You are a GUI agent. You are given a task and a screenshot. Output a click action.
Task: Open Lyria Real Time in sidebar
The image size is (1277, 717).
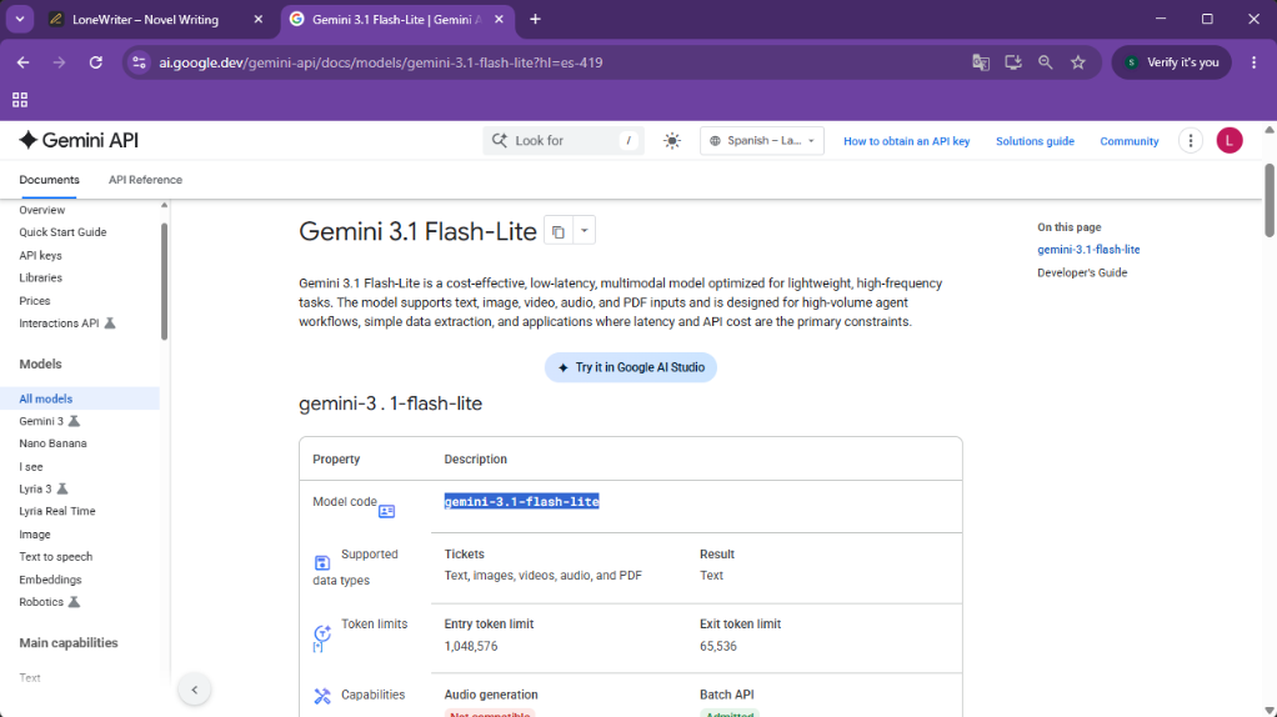click(57, 511)
